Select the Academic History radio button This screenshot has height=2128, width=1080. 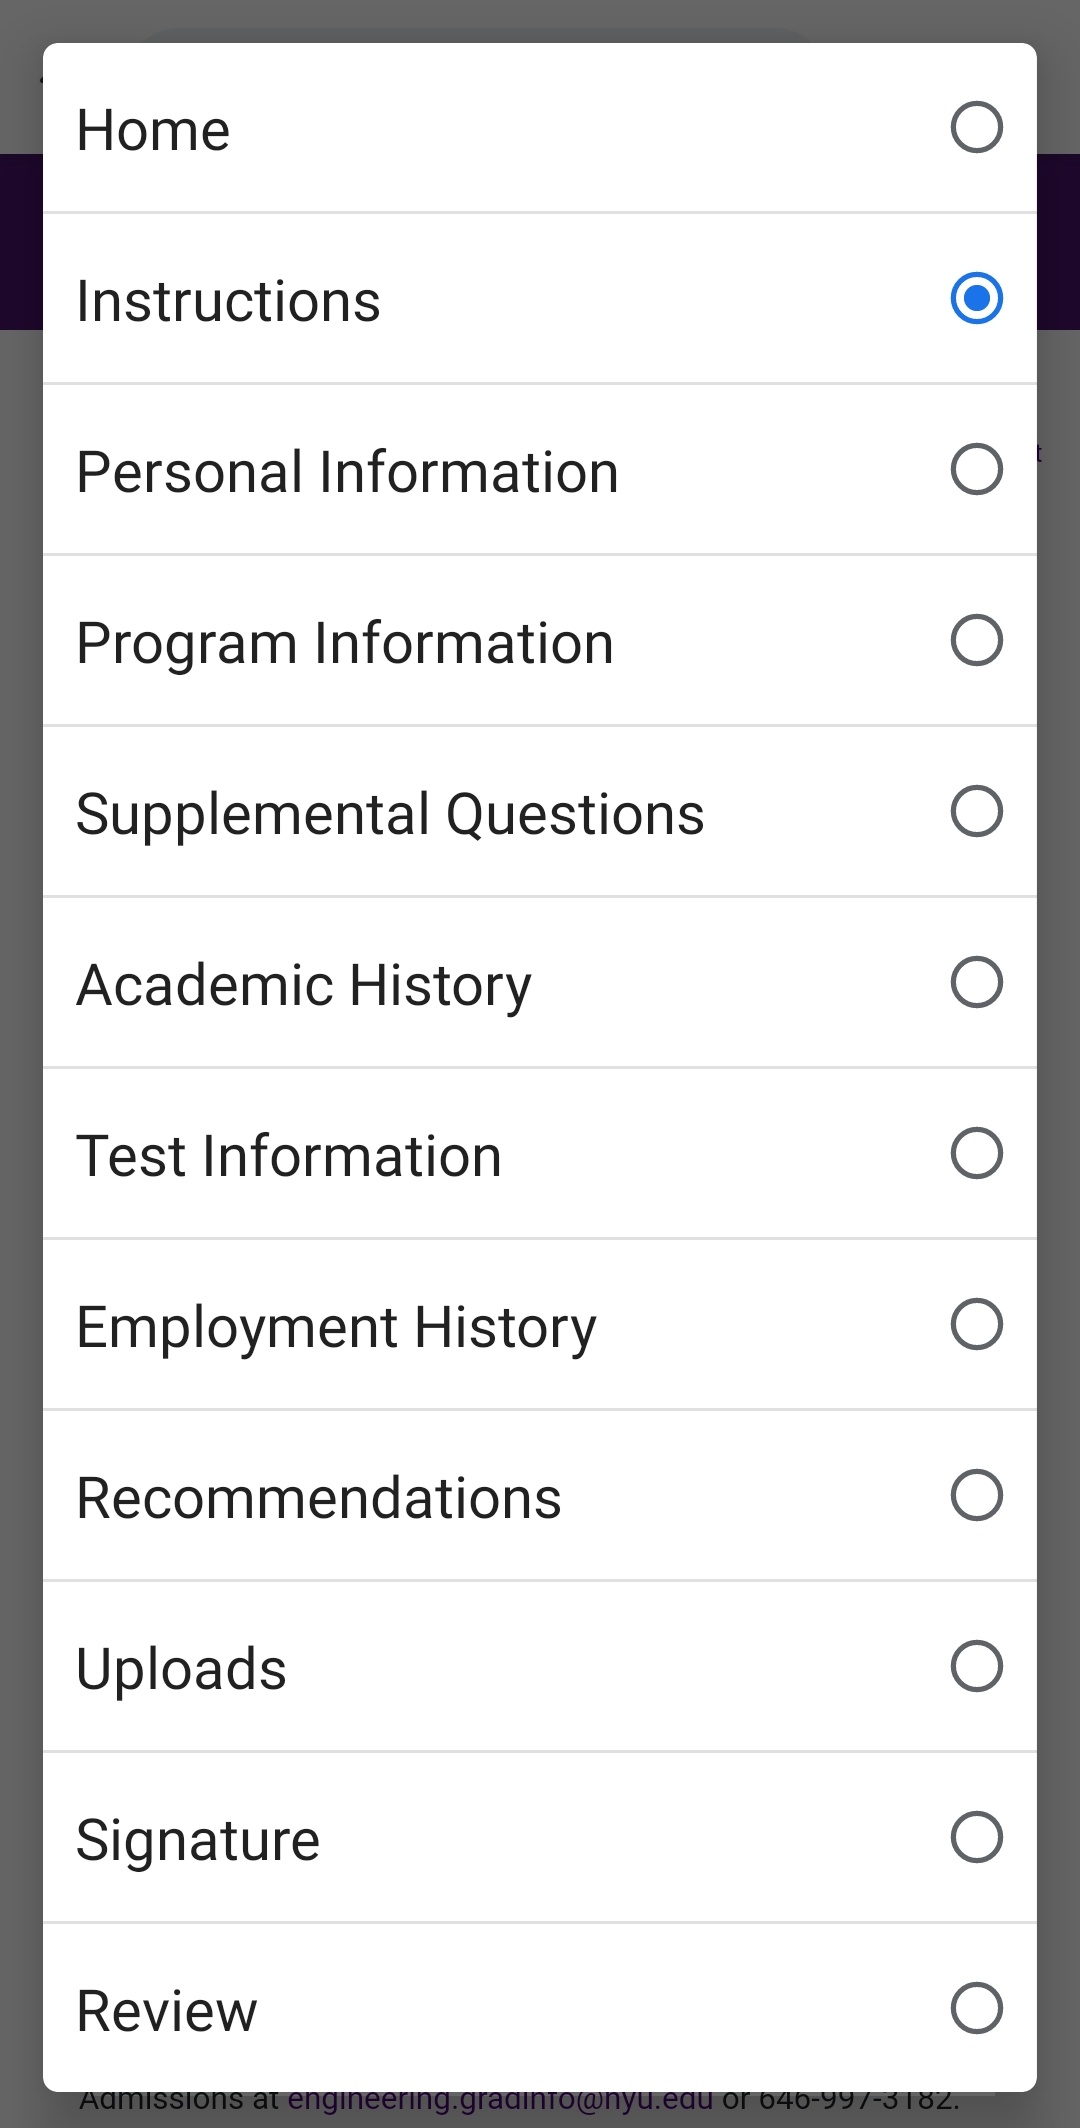[976, 983]
